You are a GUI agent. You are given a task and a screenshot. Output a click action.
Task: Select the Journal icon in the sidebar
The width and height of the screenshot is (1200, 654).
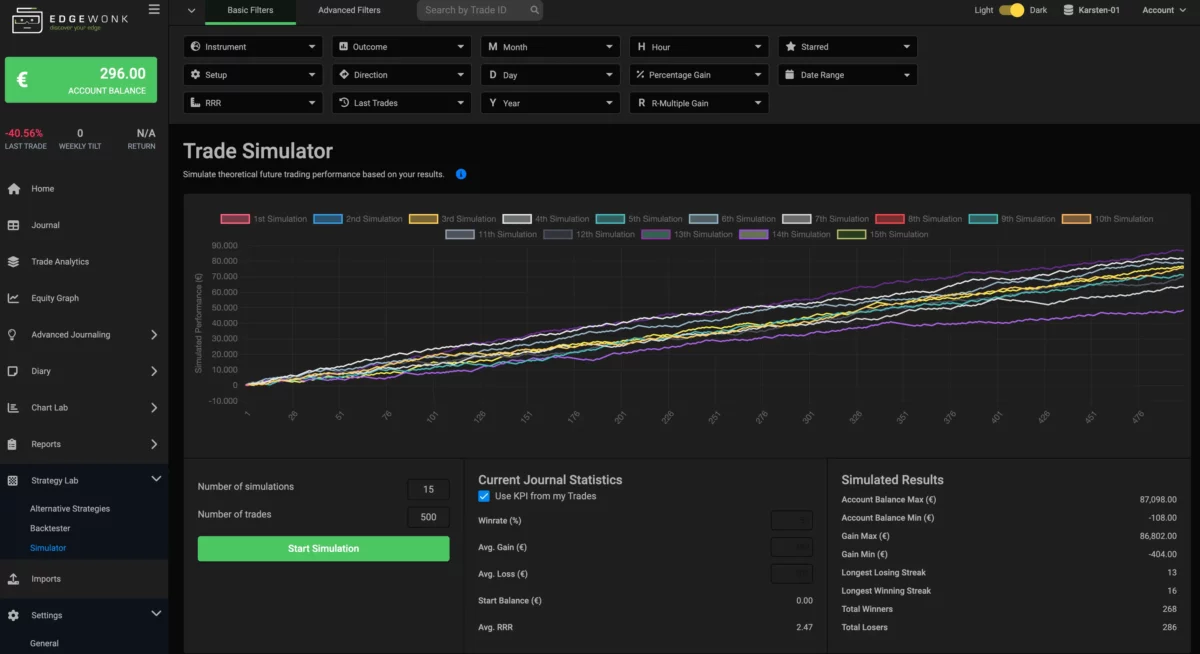pyautogui.click(x=12, y=224)
